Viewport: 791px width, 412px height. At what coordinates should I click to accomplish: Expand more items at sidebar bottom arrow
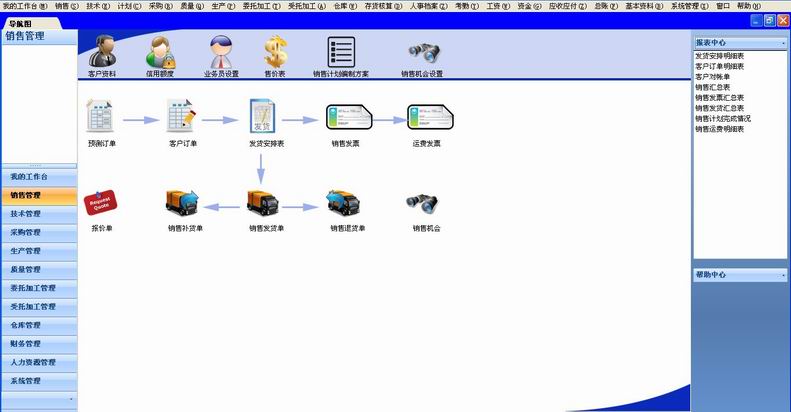[x=70, y=400]
